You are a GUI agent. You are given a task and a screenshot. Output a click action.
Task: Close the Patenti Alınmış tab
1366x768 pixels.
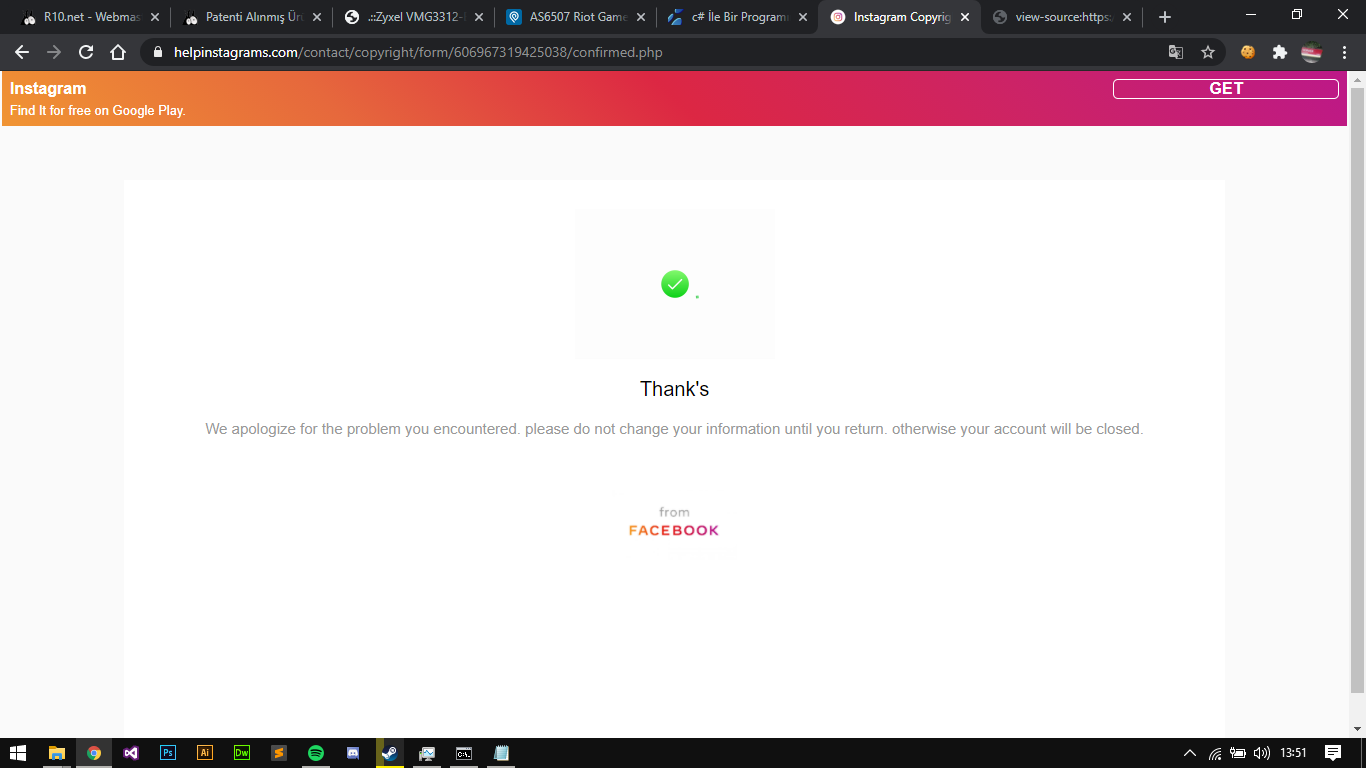point(317,17)
